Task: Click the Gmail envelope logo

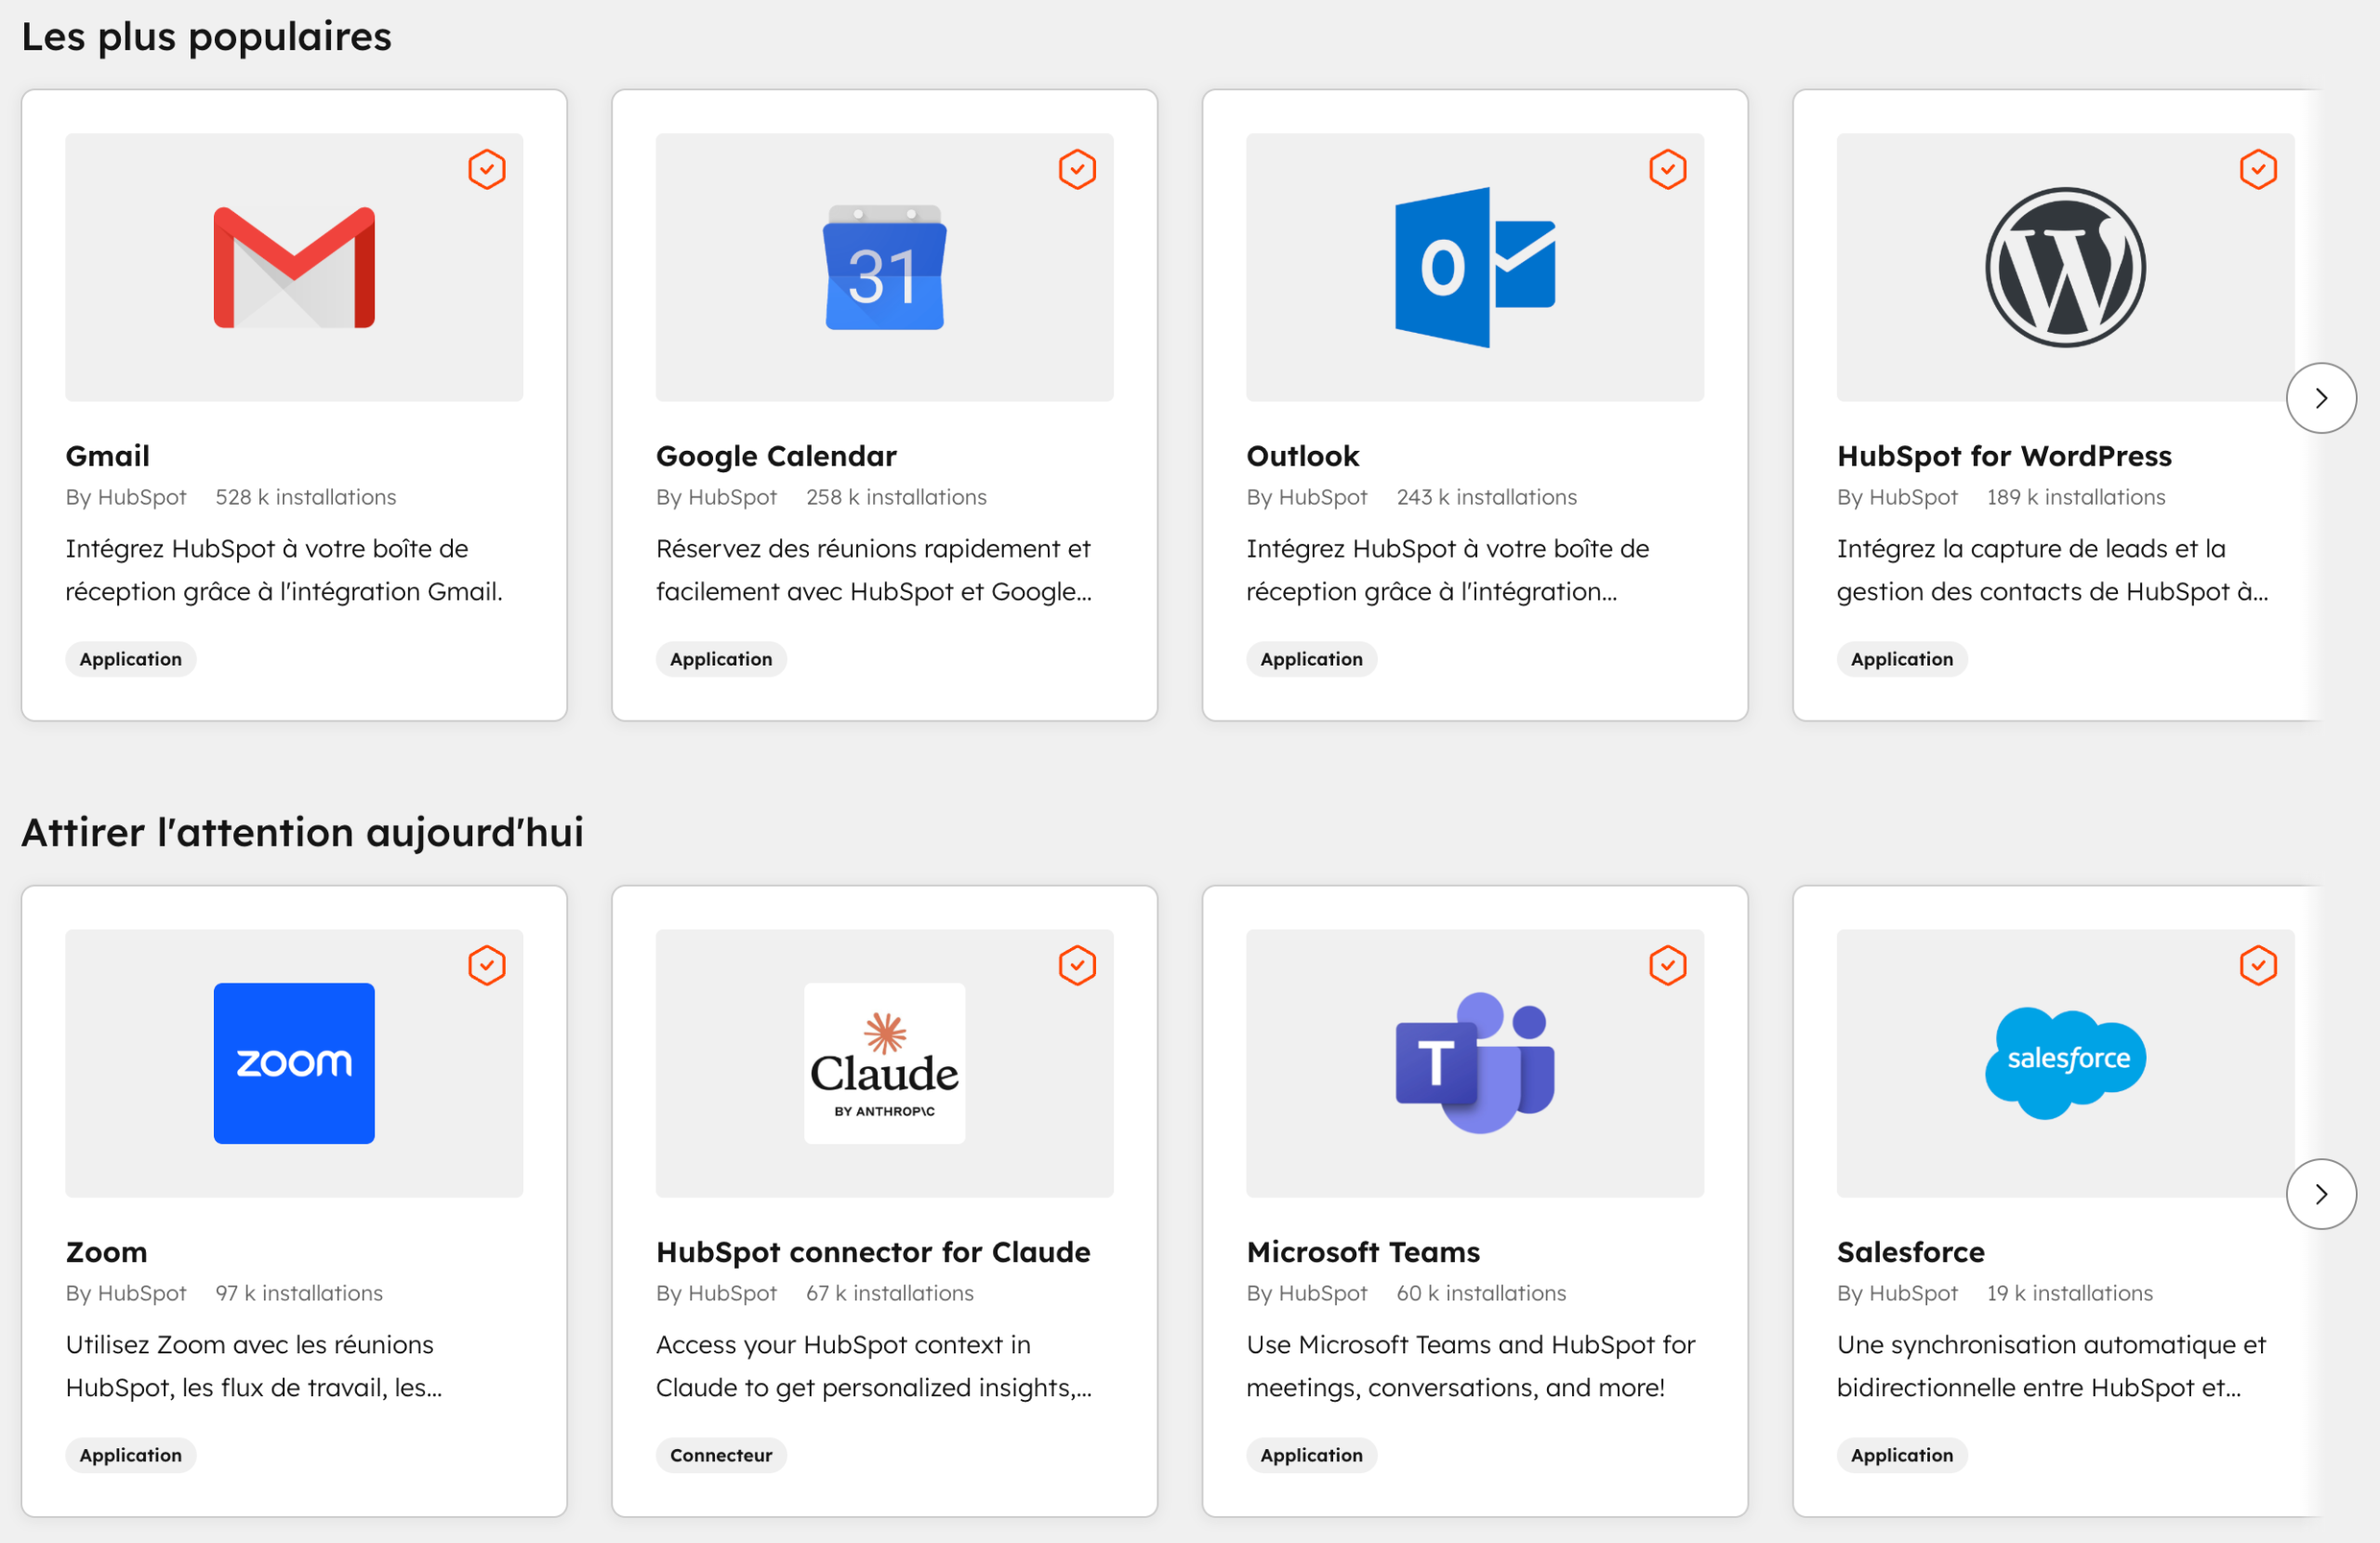Action: coord(294,268)
